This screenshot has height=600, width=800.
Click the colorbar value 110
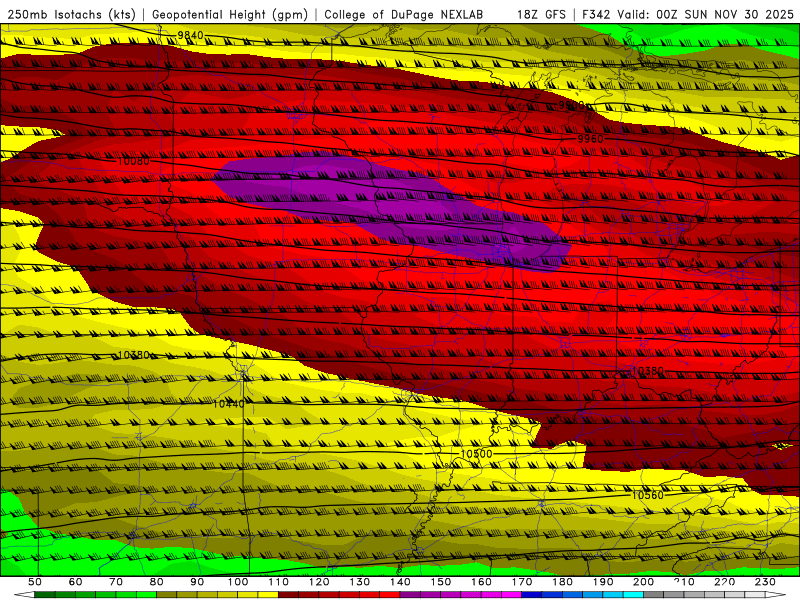pos(278,582)
